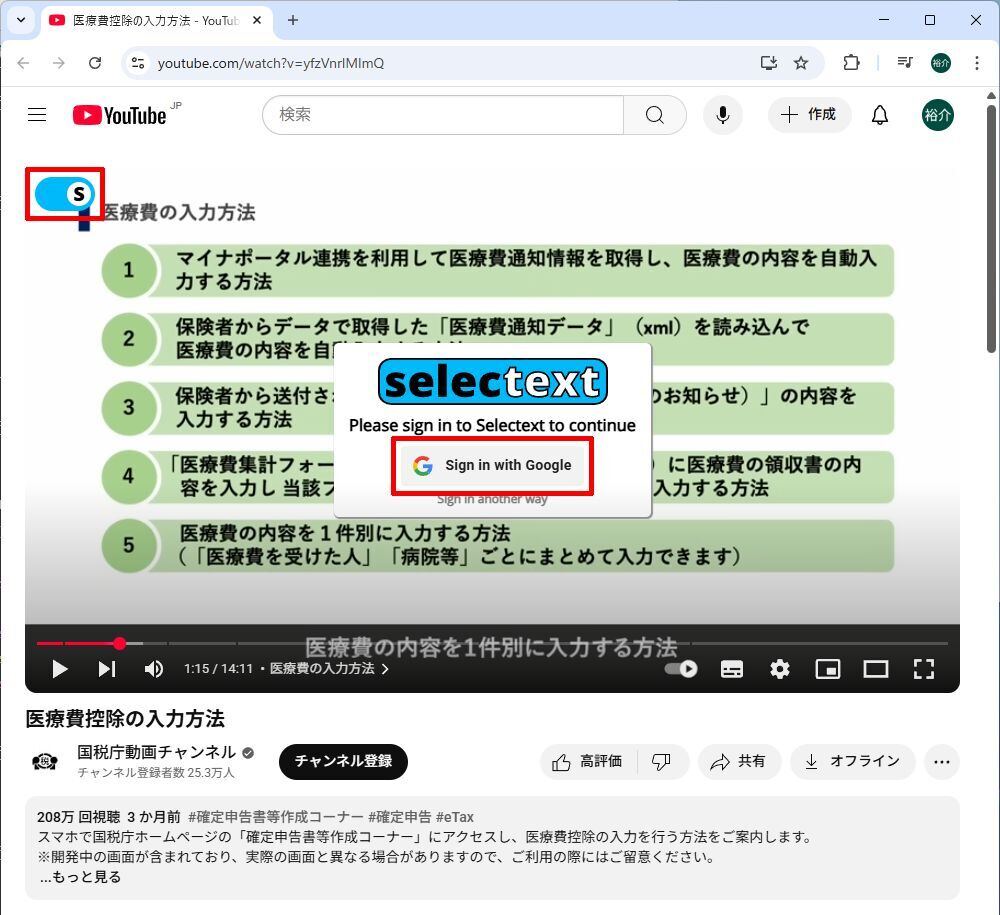Screen dimensions: 1000x915
Task: Bookmark this page with the star
Action: [x=801, y=62]
